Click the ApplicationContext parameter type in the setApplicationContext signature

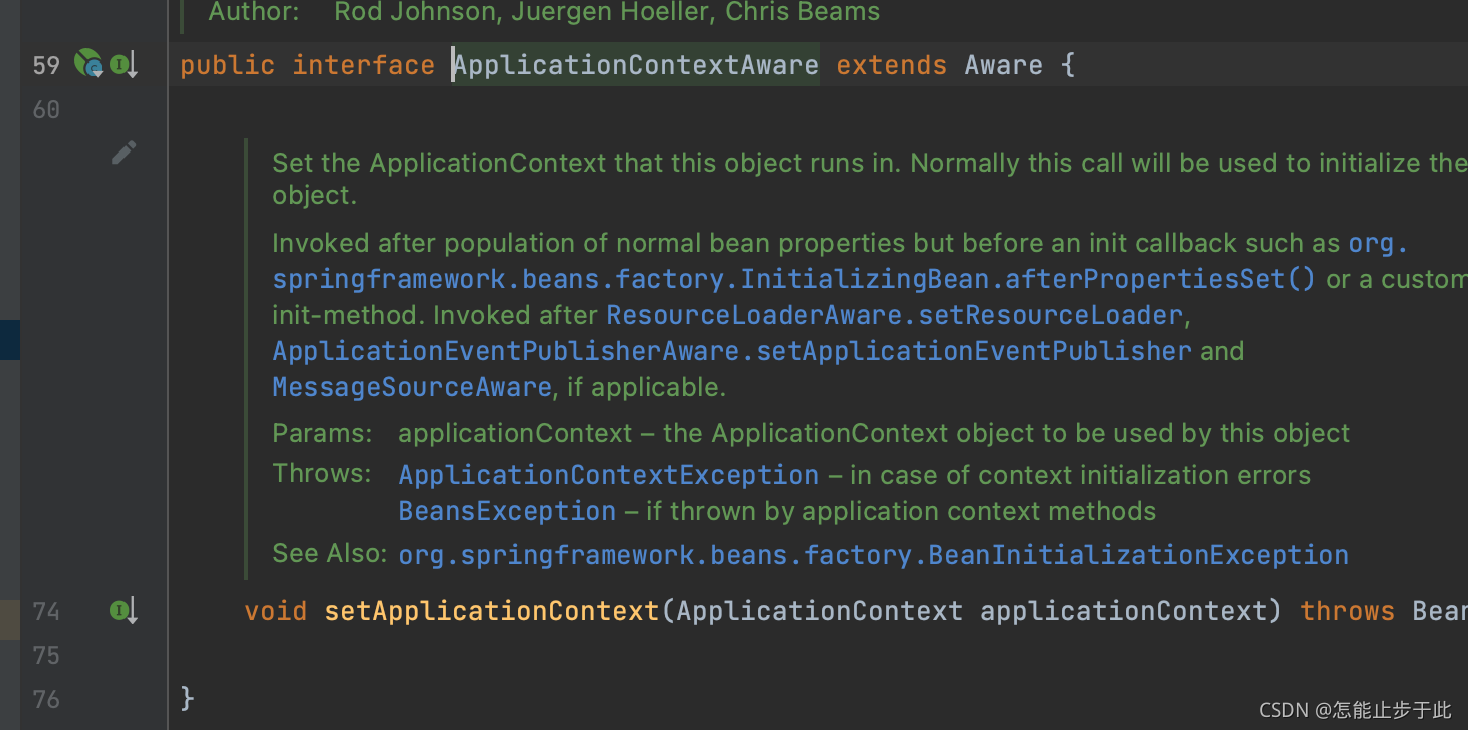click(x=820, y=611)
